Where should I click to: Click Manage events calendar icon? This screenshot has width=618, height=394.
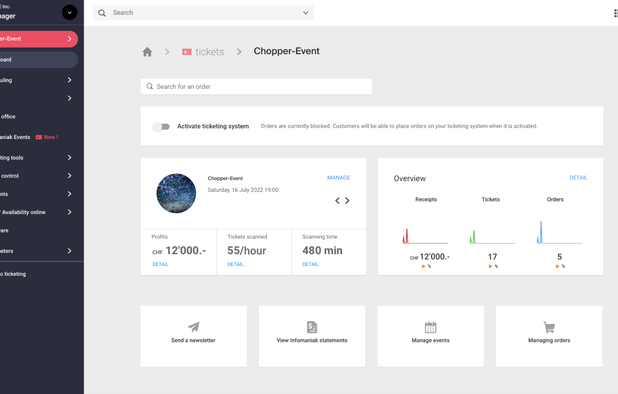(430, 327)
